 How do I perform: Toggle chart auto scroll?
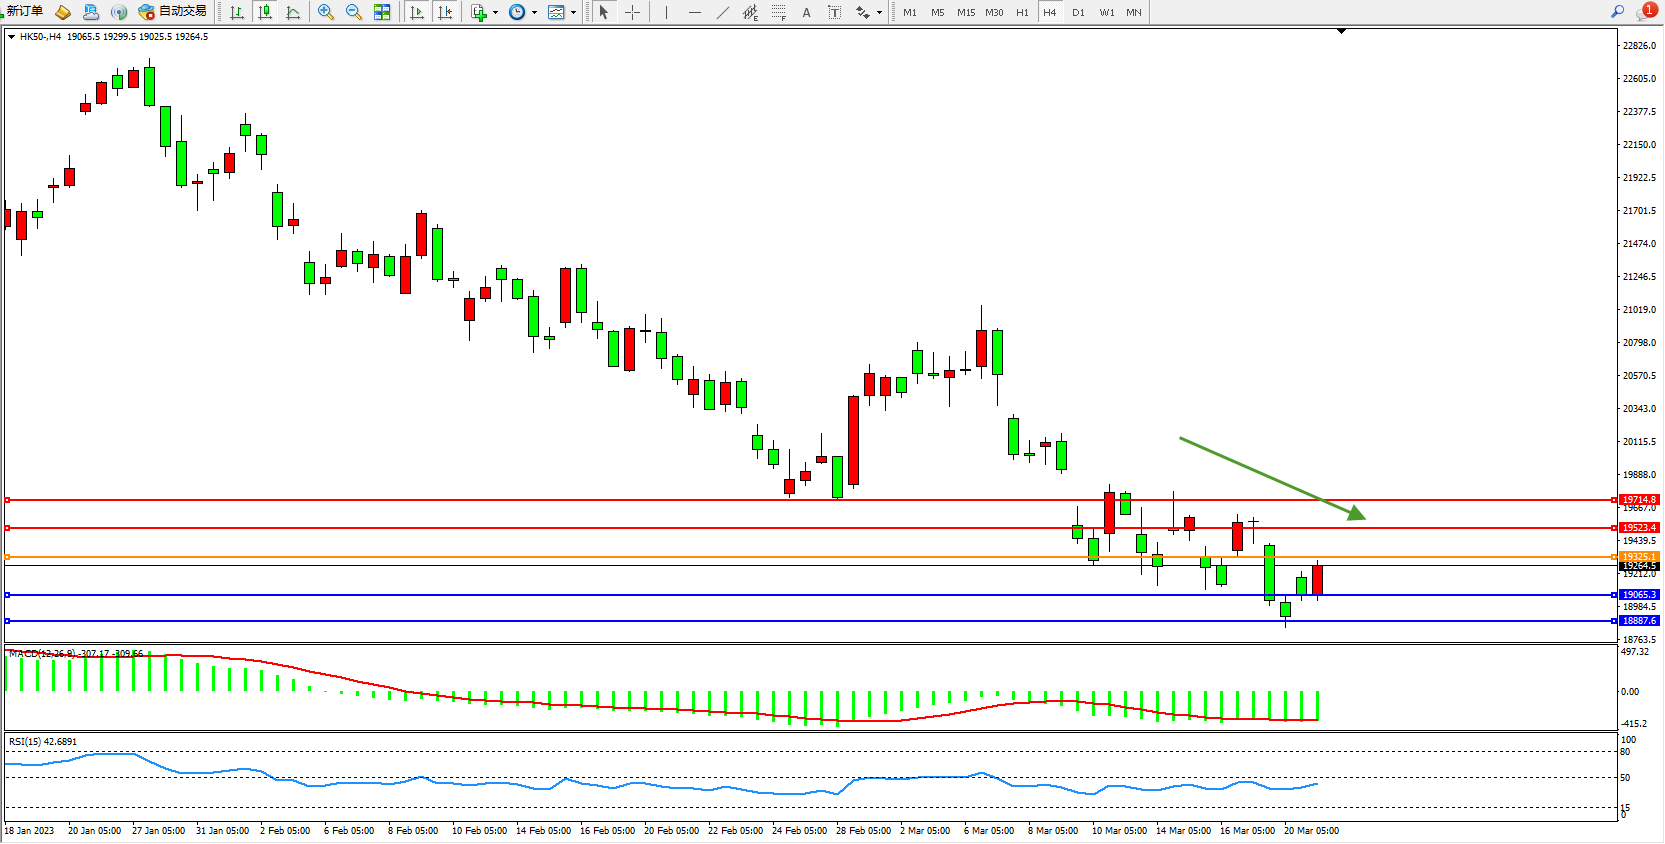pos(418,13)
